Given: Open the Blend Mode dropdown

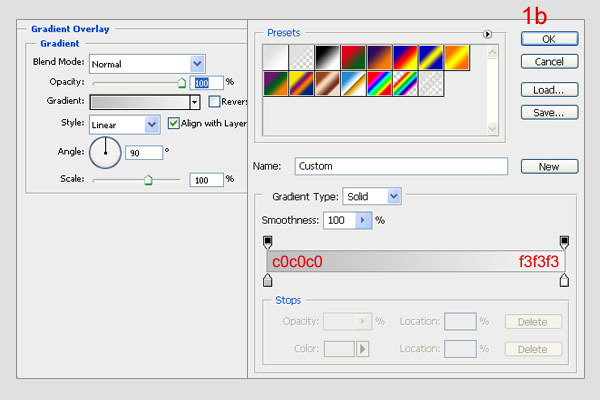Looking at the screenshot, I should (197, 63).
